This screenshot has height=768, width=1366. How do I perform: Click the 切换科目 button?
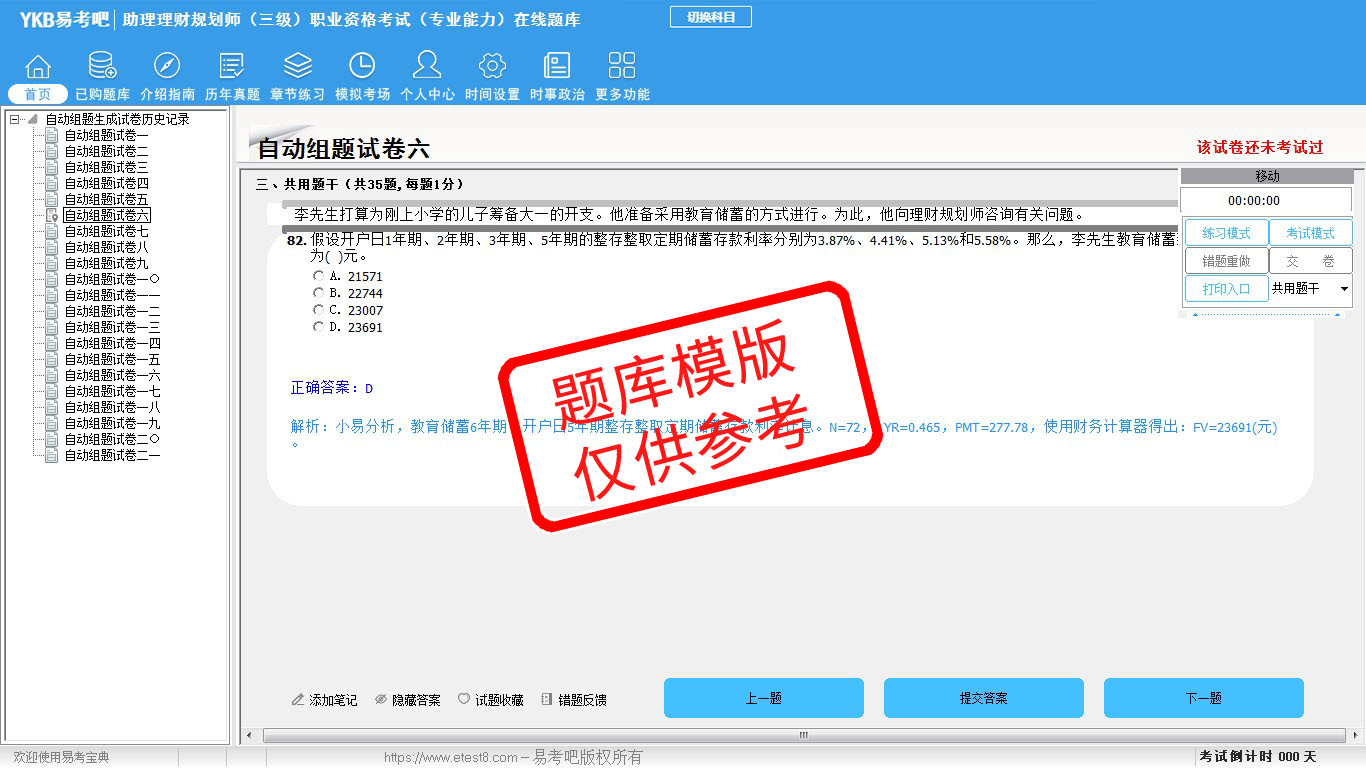coord(710,17)
